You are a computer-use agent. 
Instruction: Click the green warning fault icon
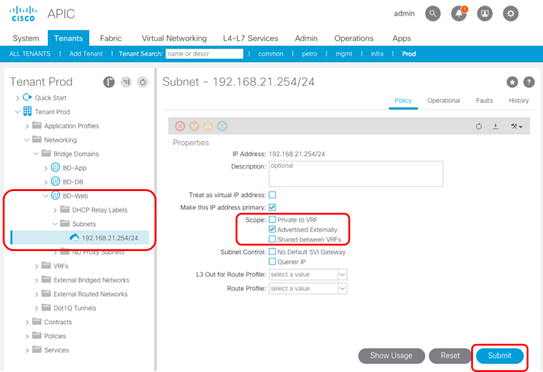222,126
